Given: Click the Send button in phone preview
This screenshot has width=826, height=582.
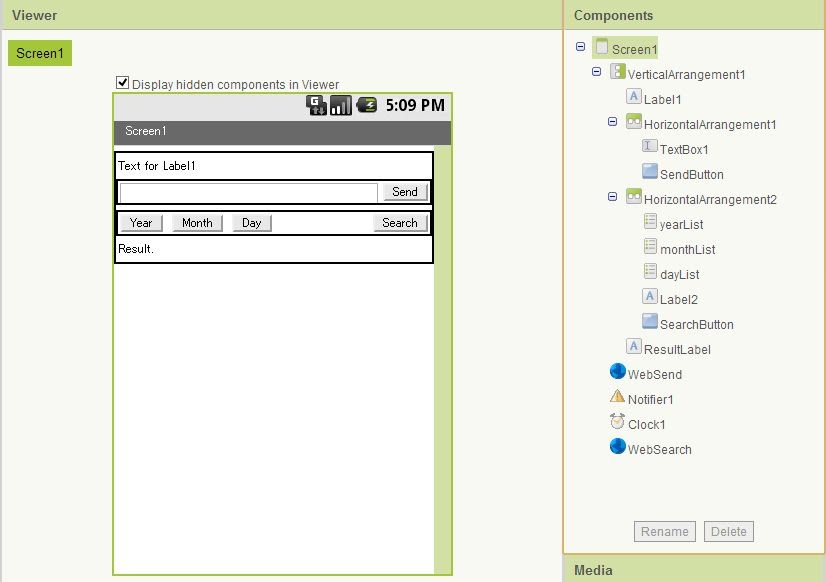Looking at the screenshot, I should pos(405,192).
